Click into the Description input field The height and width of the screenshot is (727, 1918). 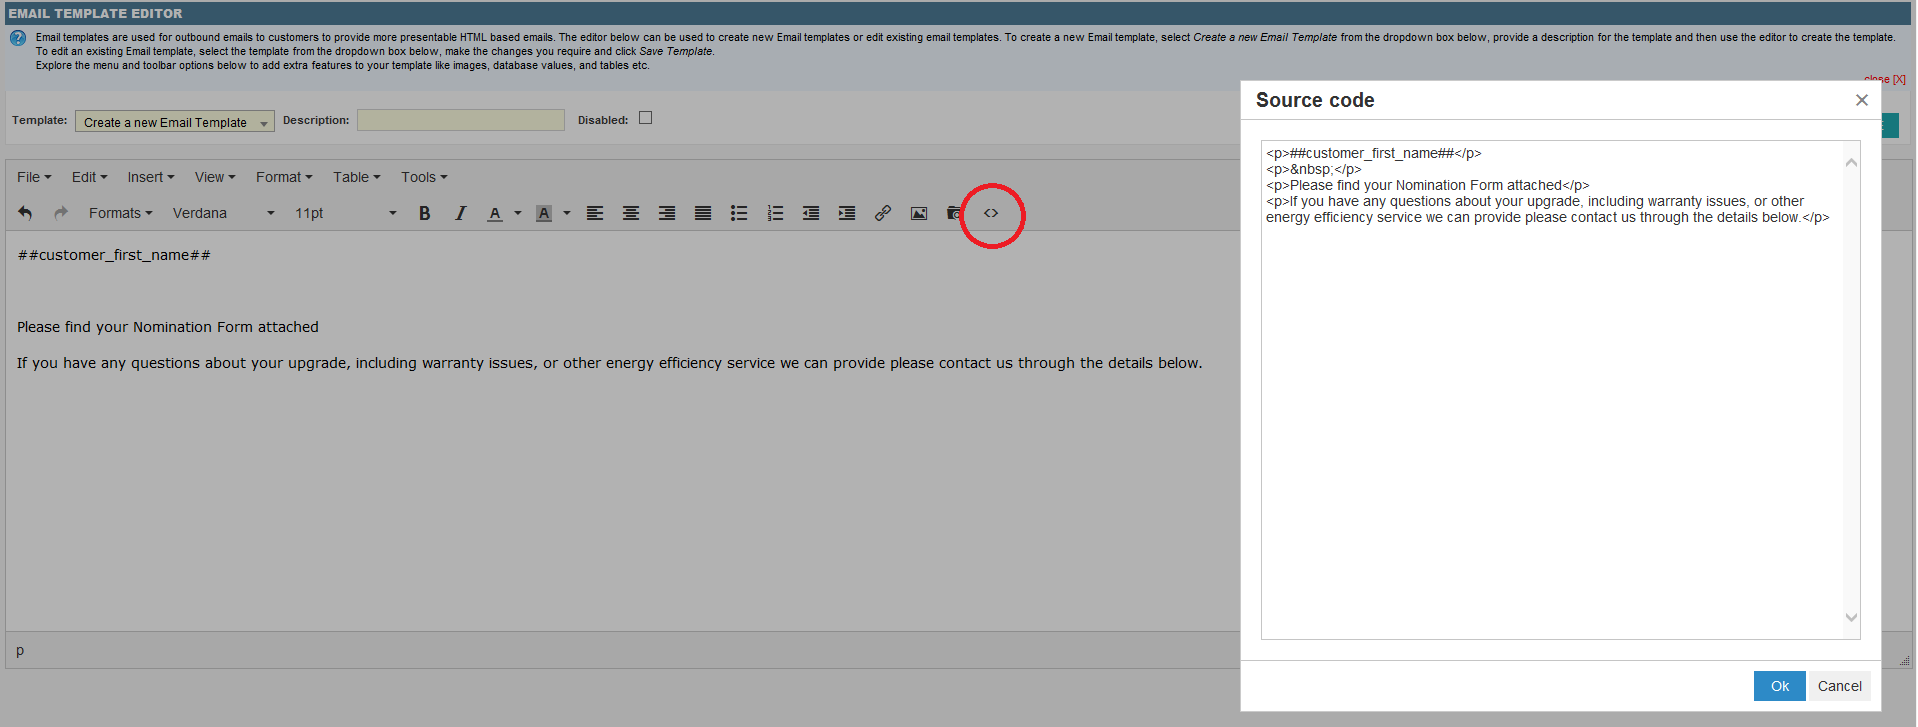tap(460, 120)
